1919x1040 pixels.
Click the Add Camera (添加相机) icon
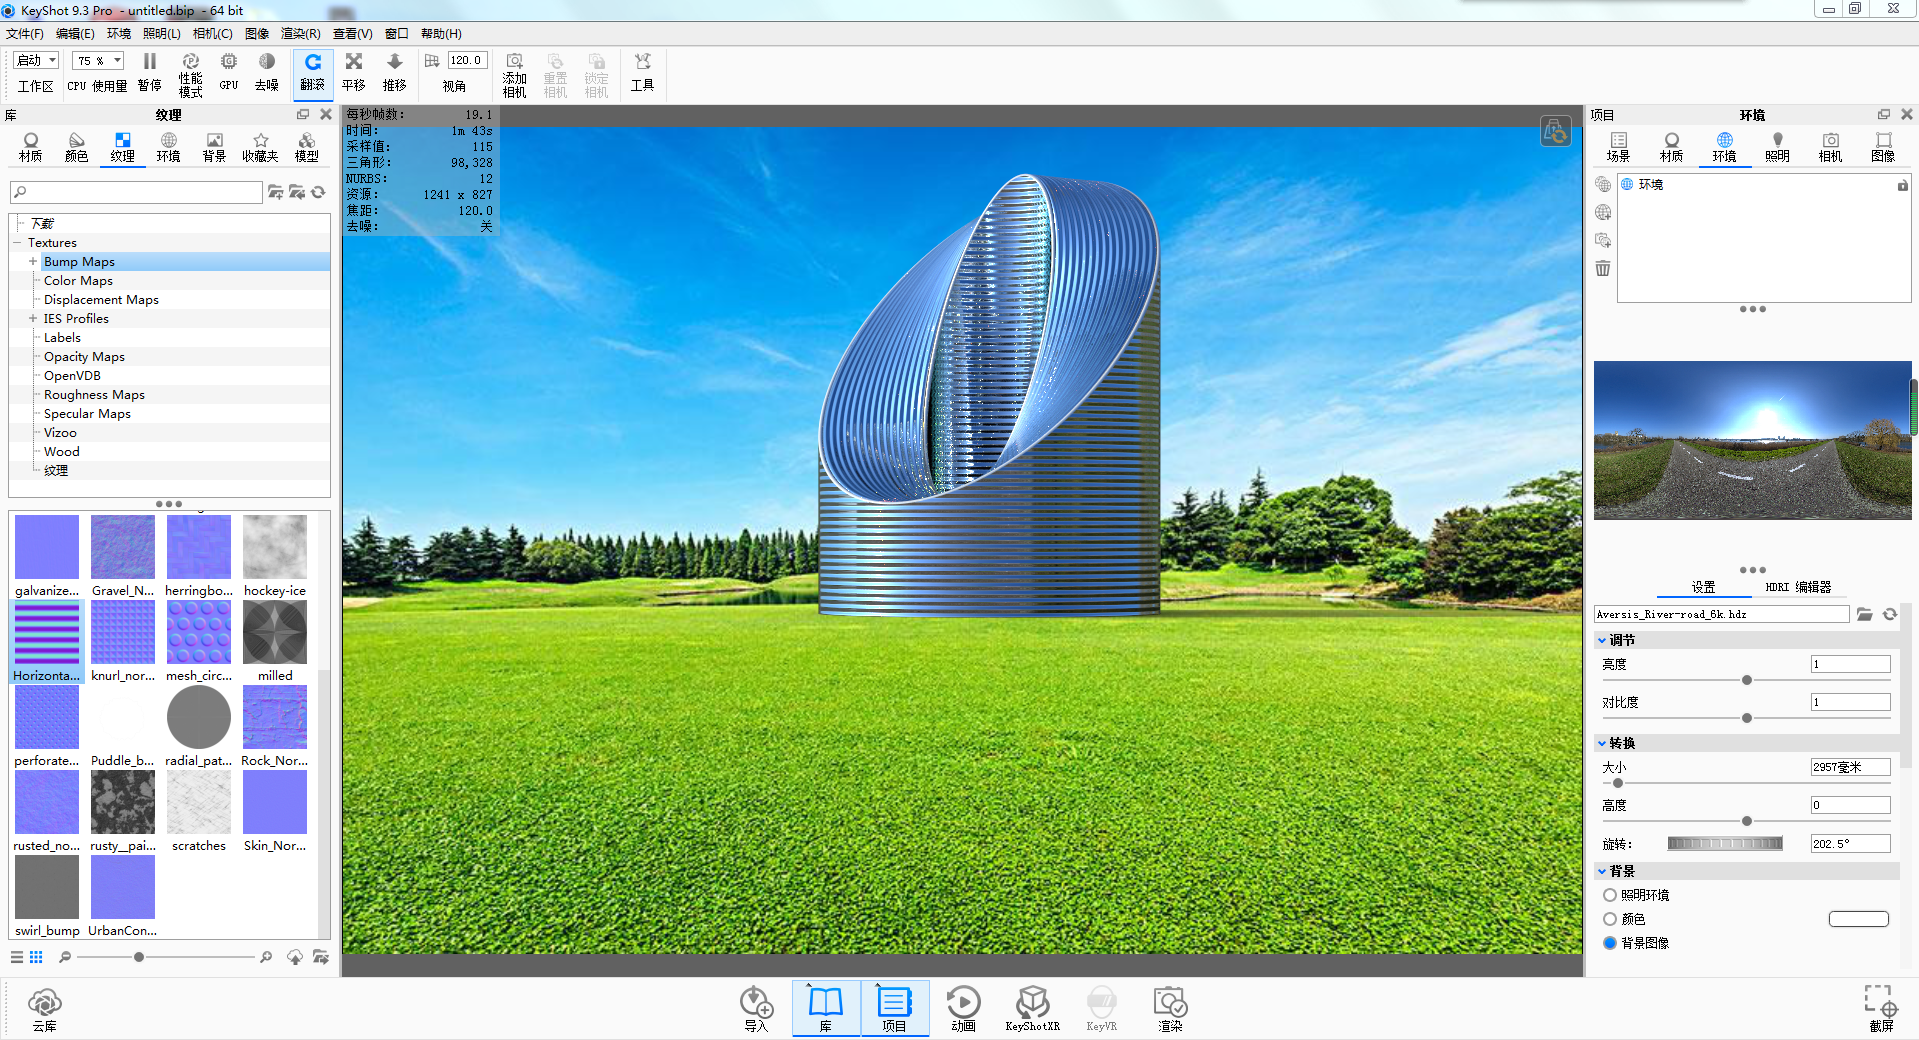pos(515,75)
